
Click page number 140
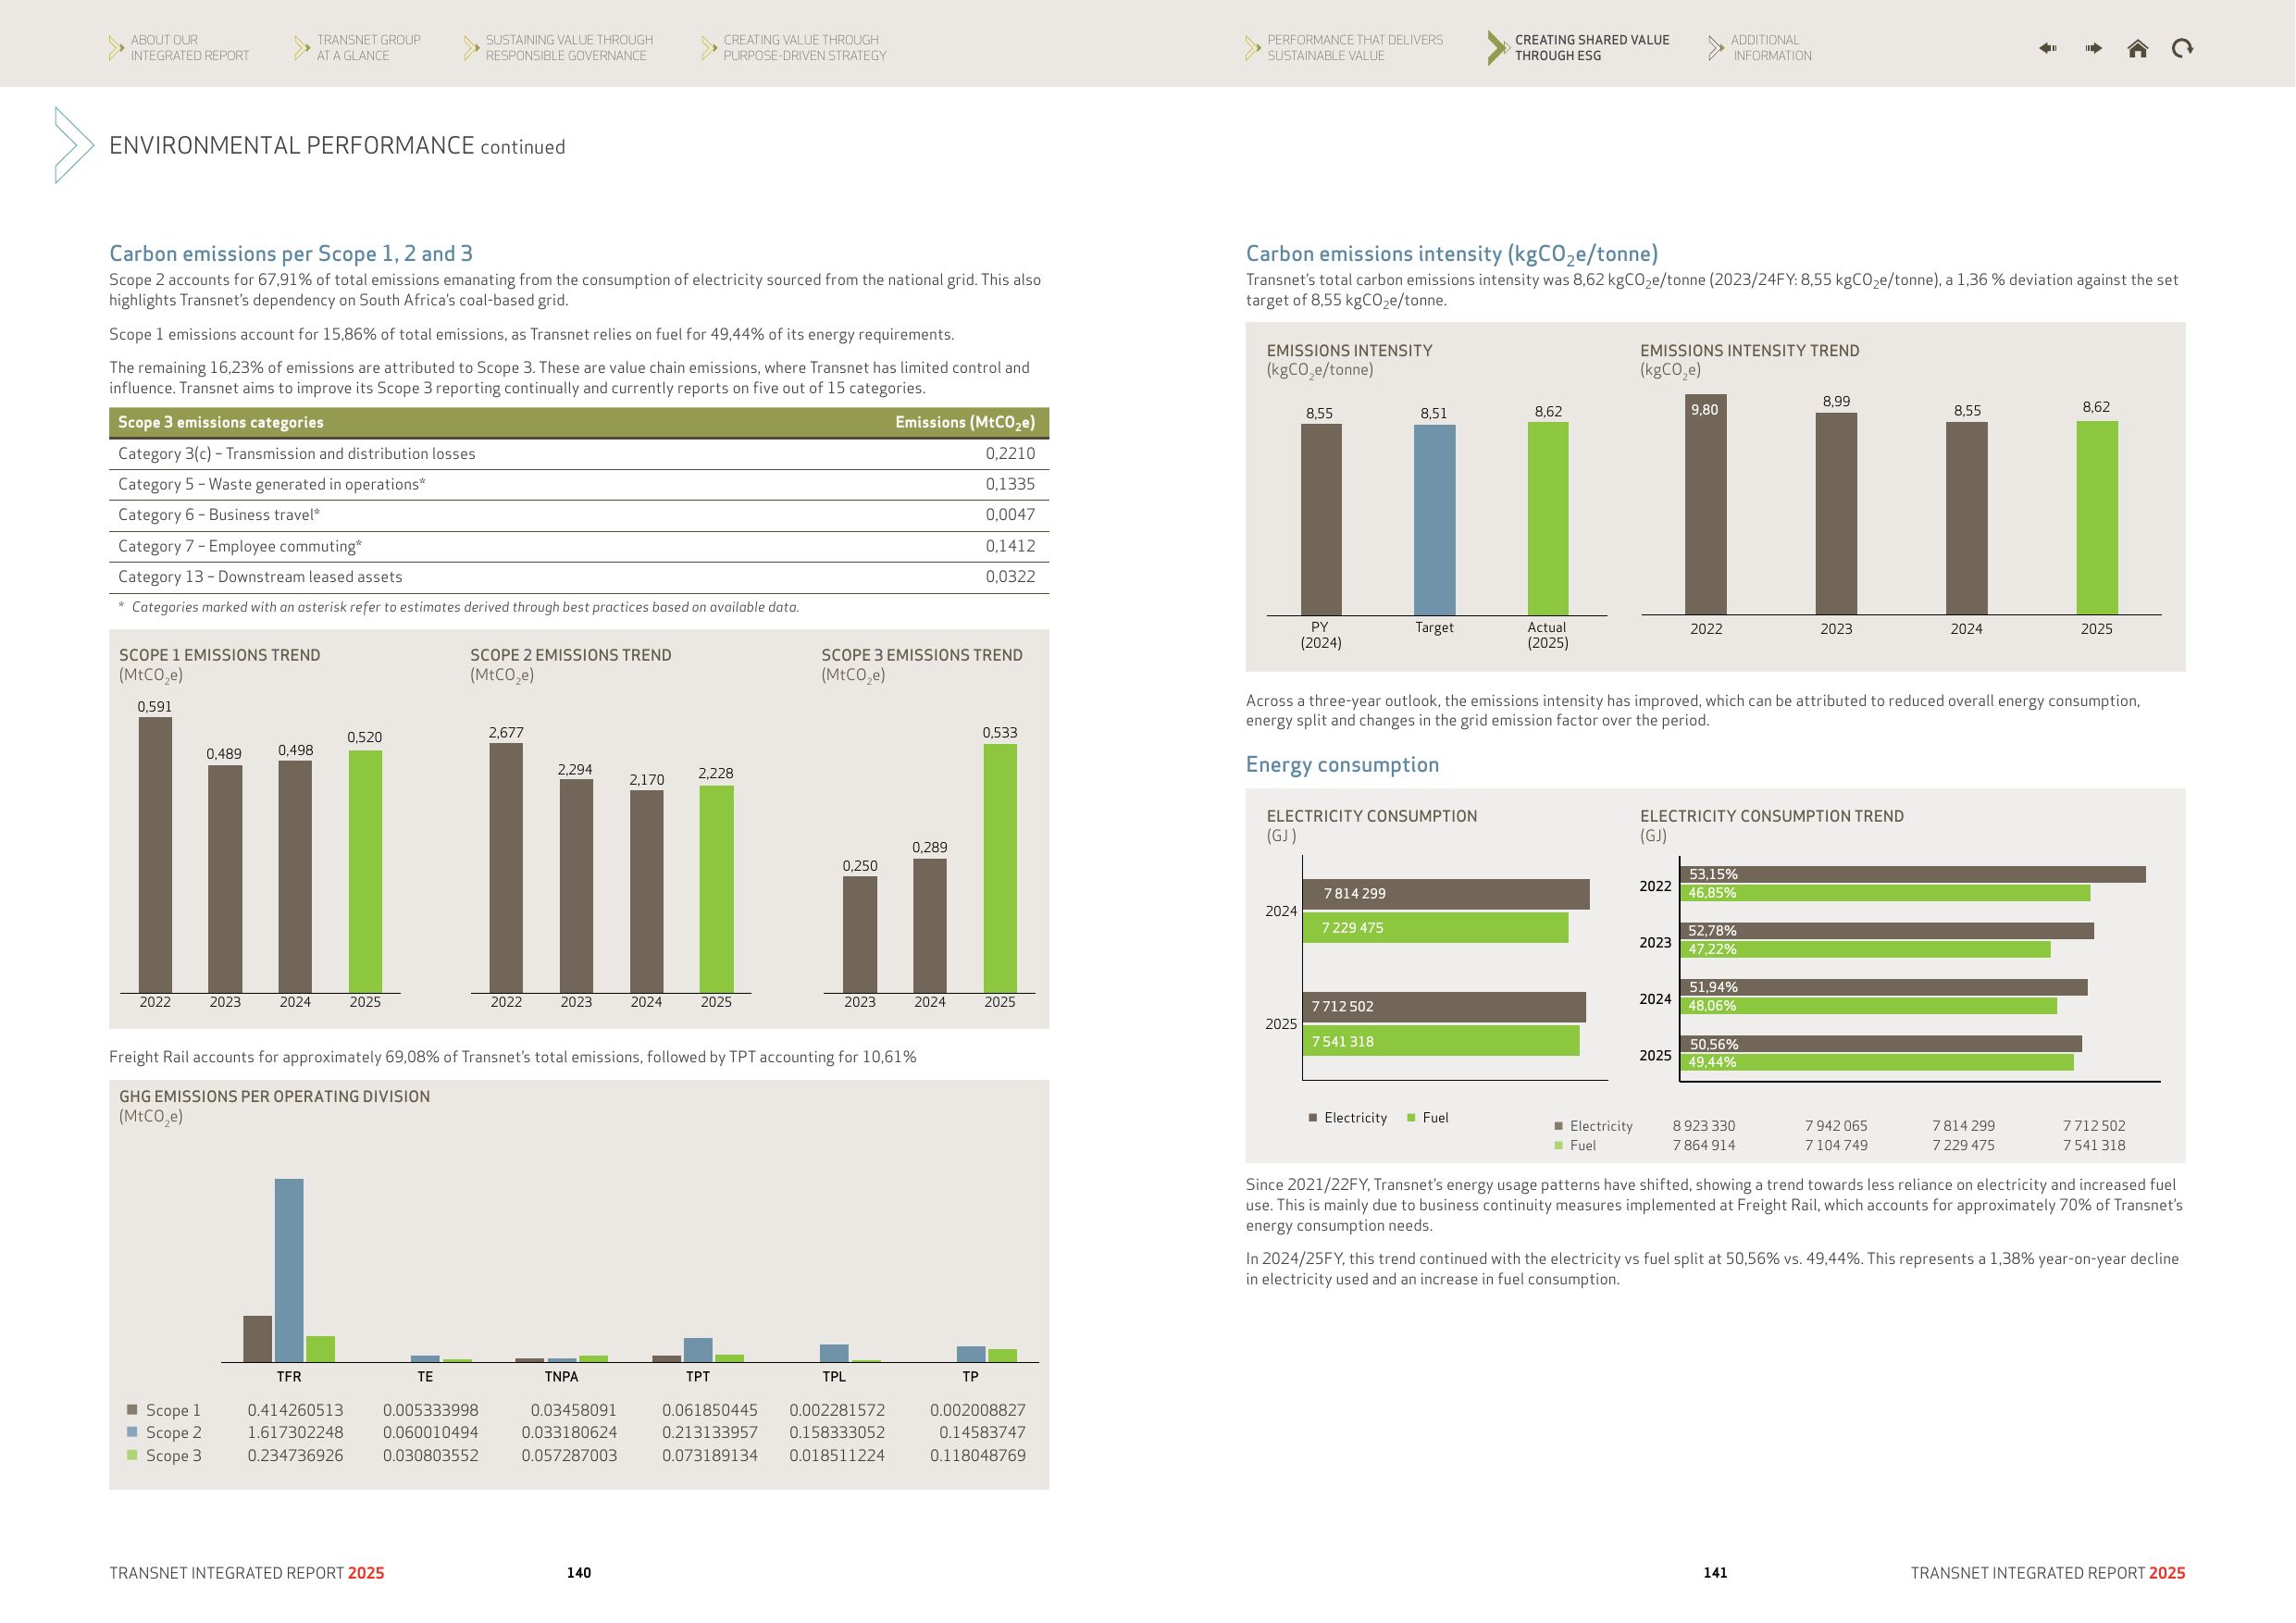pos(579,1573)
